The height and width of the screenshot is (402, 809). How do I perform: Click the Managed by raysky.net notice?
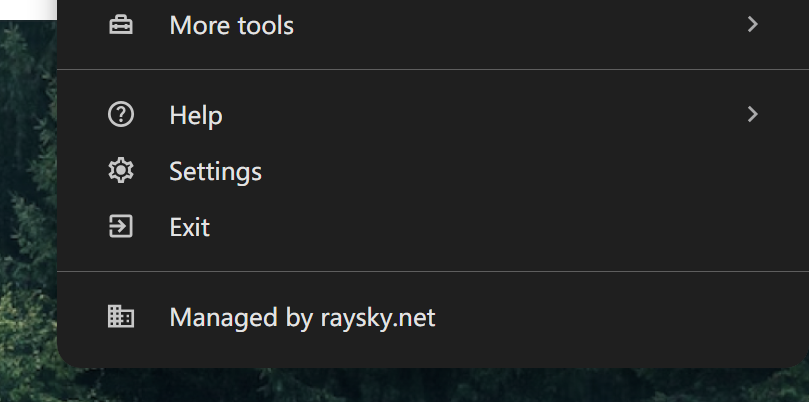[302, 318]
